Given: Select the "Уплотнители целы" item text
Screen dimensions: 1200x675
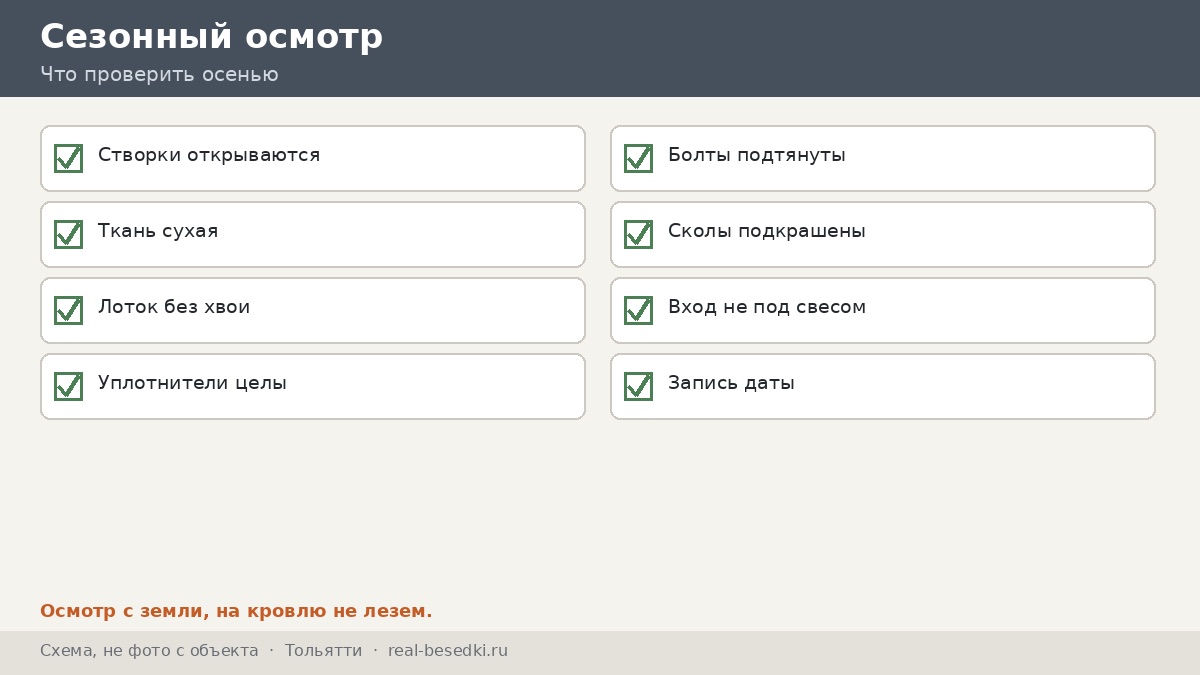Looking at the screenshot, I should point(192,383).
